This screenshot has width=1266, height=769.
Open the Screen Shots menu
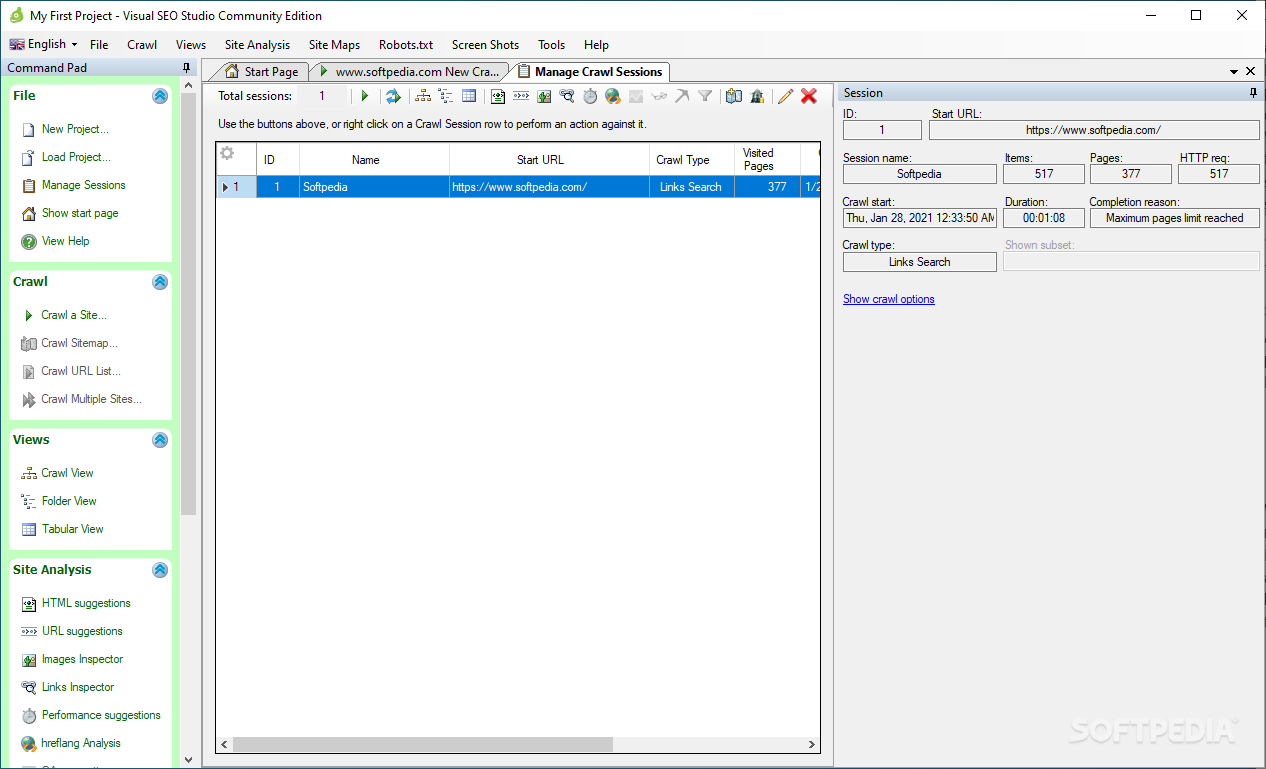485,45
